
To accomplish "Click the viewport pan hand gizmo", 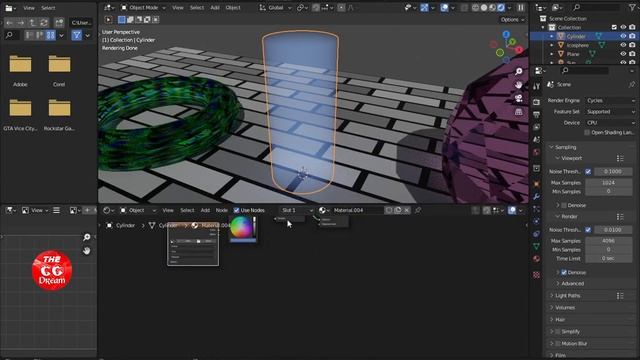I will click(518, 85).
